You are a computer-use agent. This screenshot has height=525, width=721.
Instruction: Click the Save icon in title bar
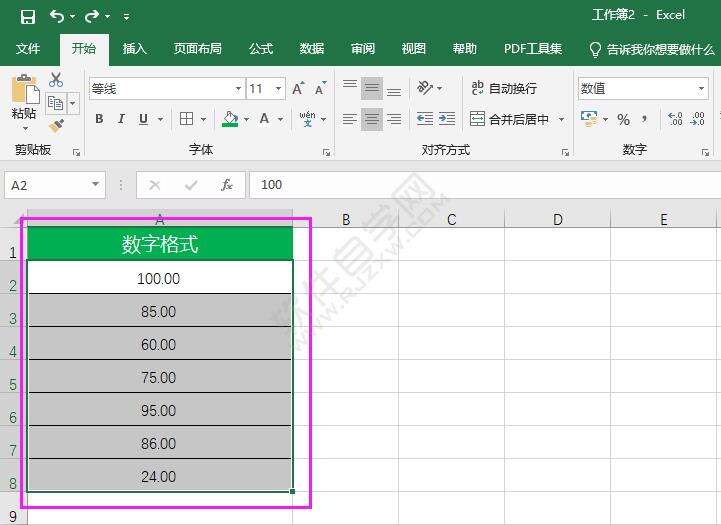click(28, 17)
